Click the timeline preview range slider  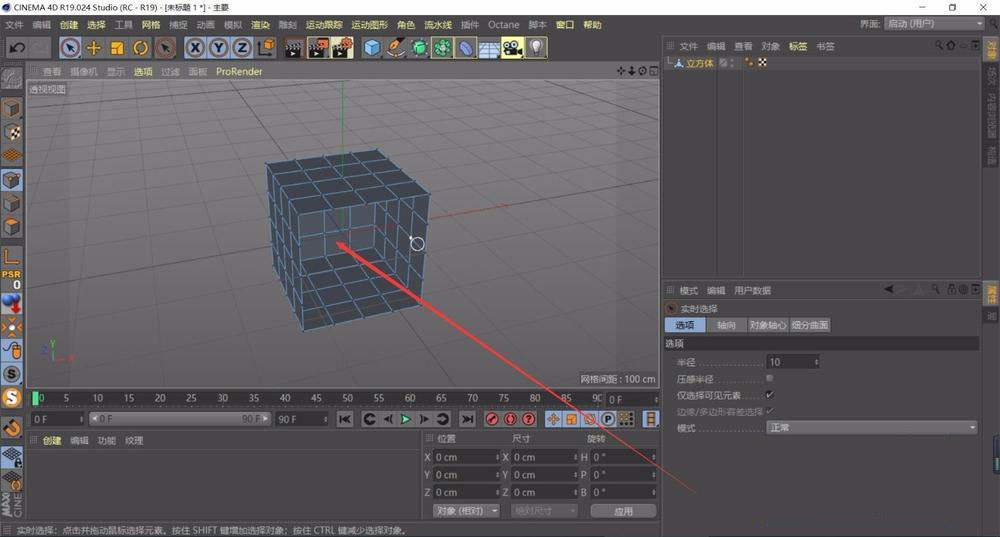coord(180,419)
